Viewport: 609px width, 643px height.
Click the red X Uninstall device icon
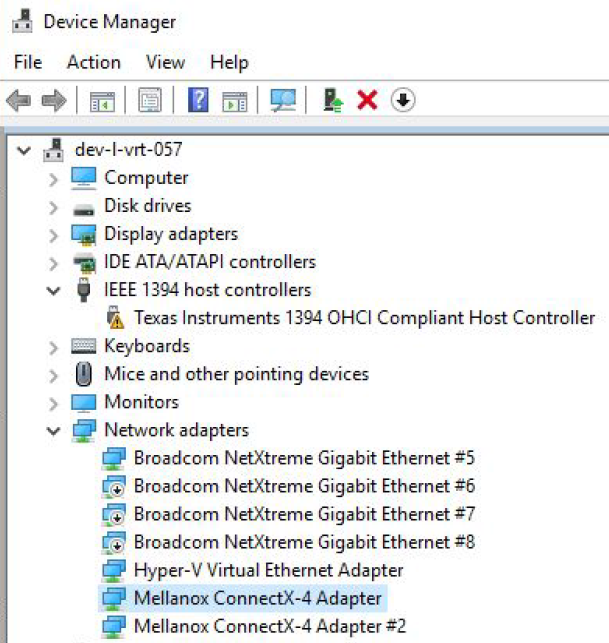point(367,100)
